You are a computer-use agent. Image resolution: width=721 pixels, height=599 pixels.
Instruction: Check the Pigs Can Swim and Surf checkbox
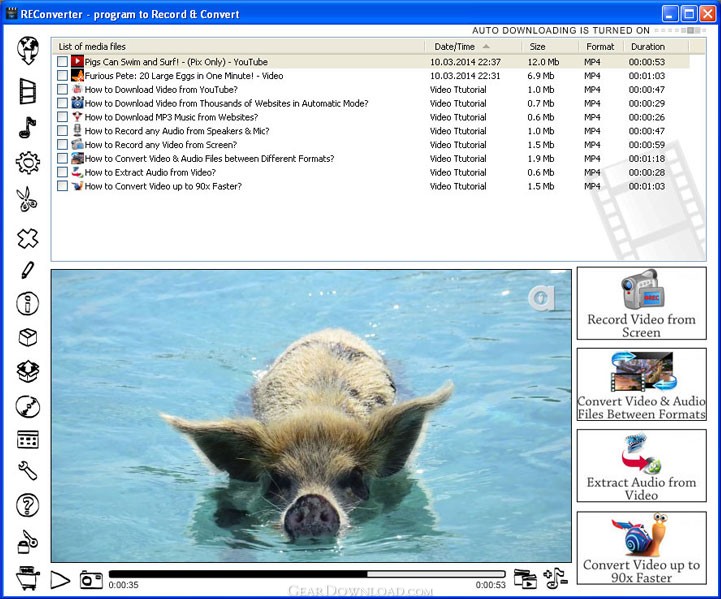tap(63, 62)
